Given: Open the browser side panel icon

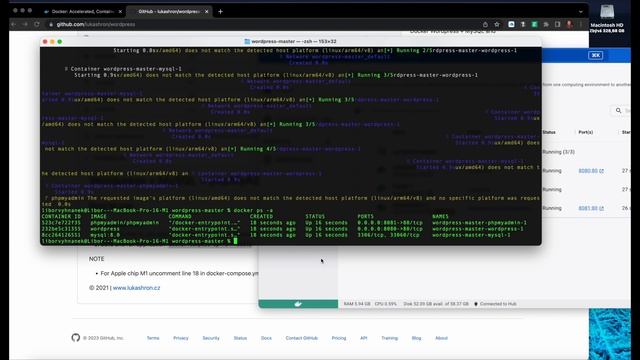Looking at the screenshot, I should pyautogui.click(x=558, y=24).
